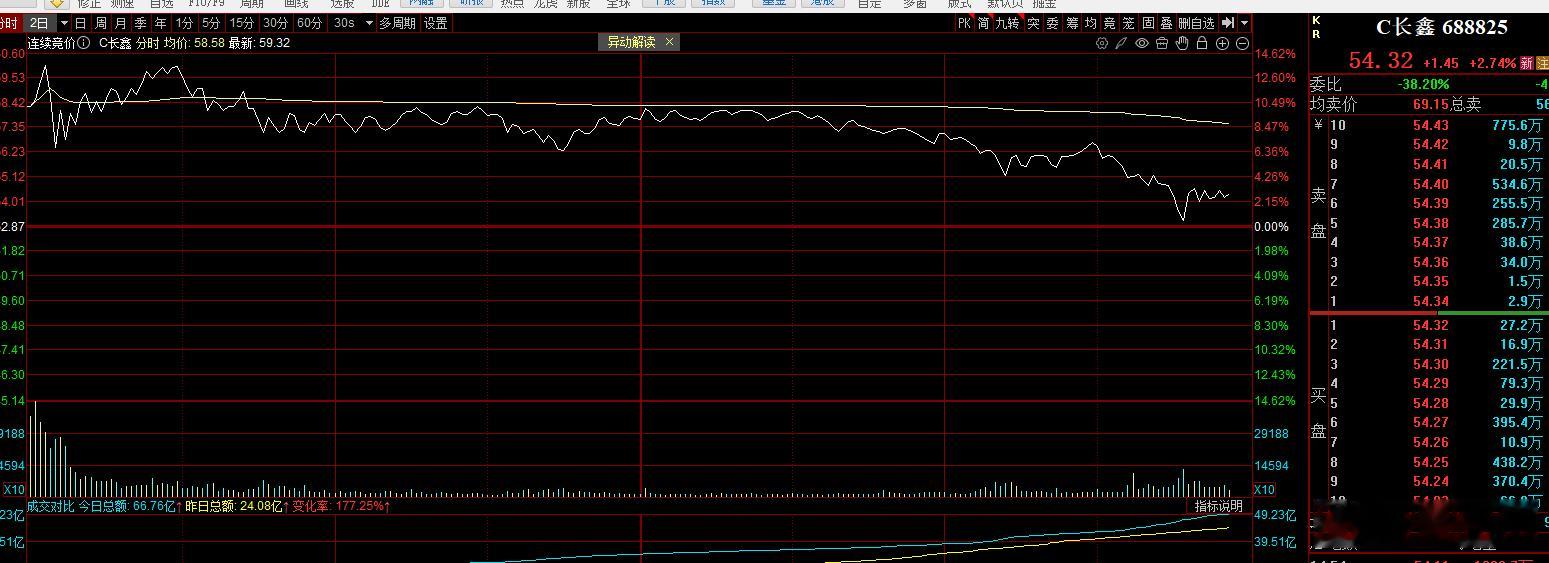Image resolution: width=1549 pixels, height=563 pixels.
Task: Expand the 2日 period dropdown arrow
Action: (x=64, y=23)
